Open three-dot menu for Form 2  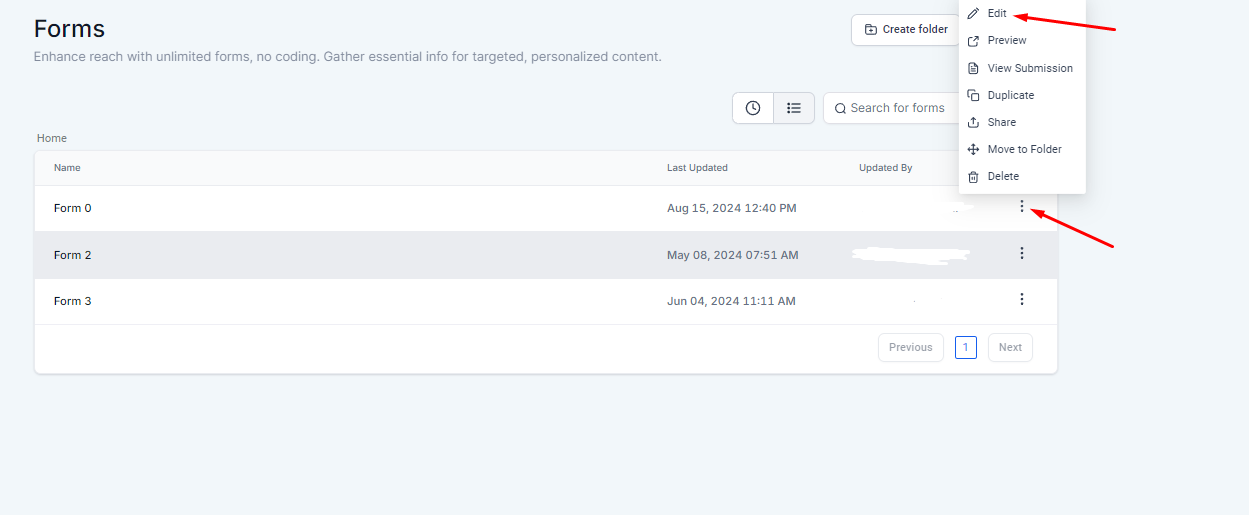1021,254
